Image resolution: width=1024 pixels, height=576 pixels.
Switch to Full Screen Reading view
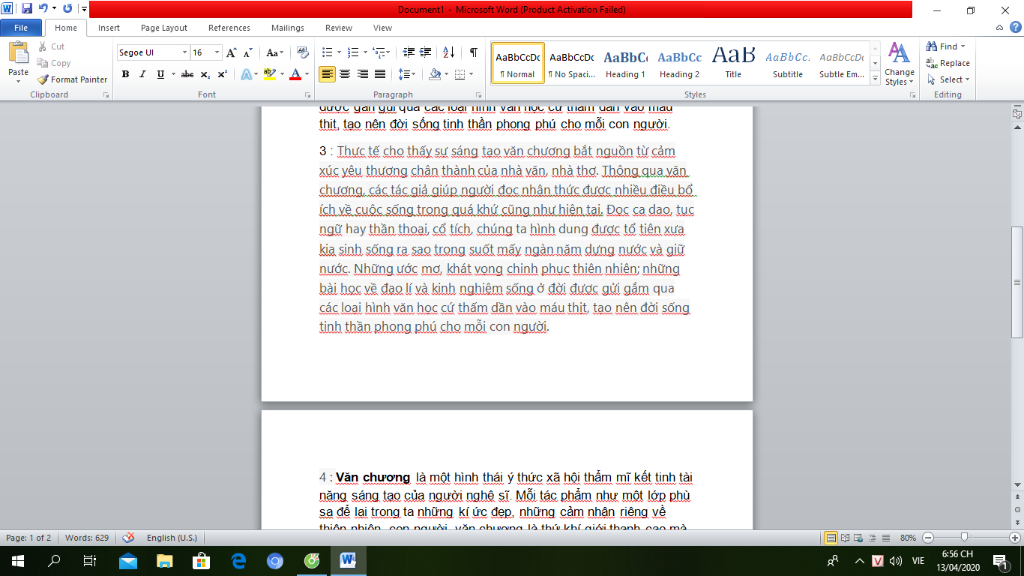(845, 538)
